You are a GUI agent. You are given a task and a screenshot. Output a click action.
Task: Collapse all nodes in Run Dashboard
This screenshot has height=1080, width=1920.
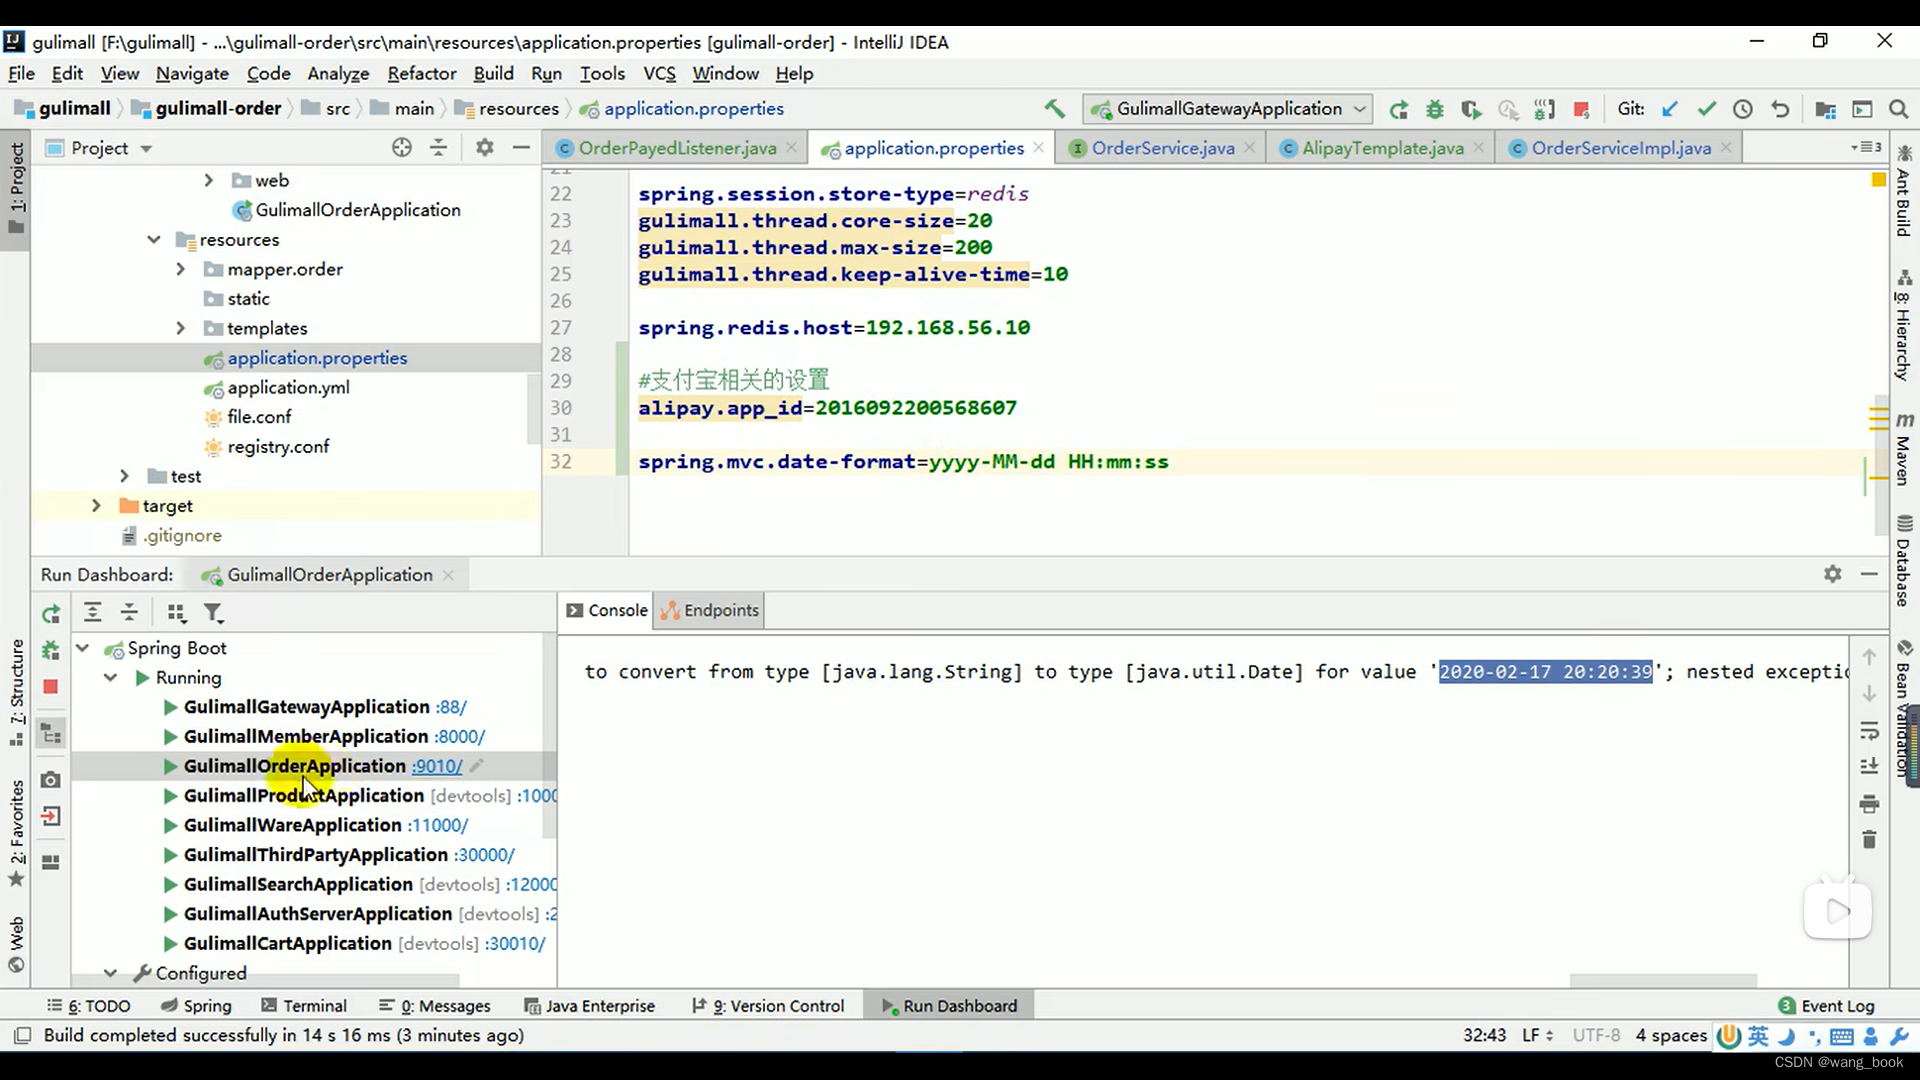pyautogui.click(x=129, y=613)
